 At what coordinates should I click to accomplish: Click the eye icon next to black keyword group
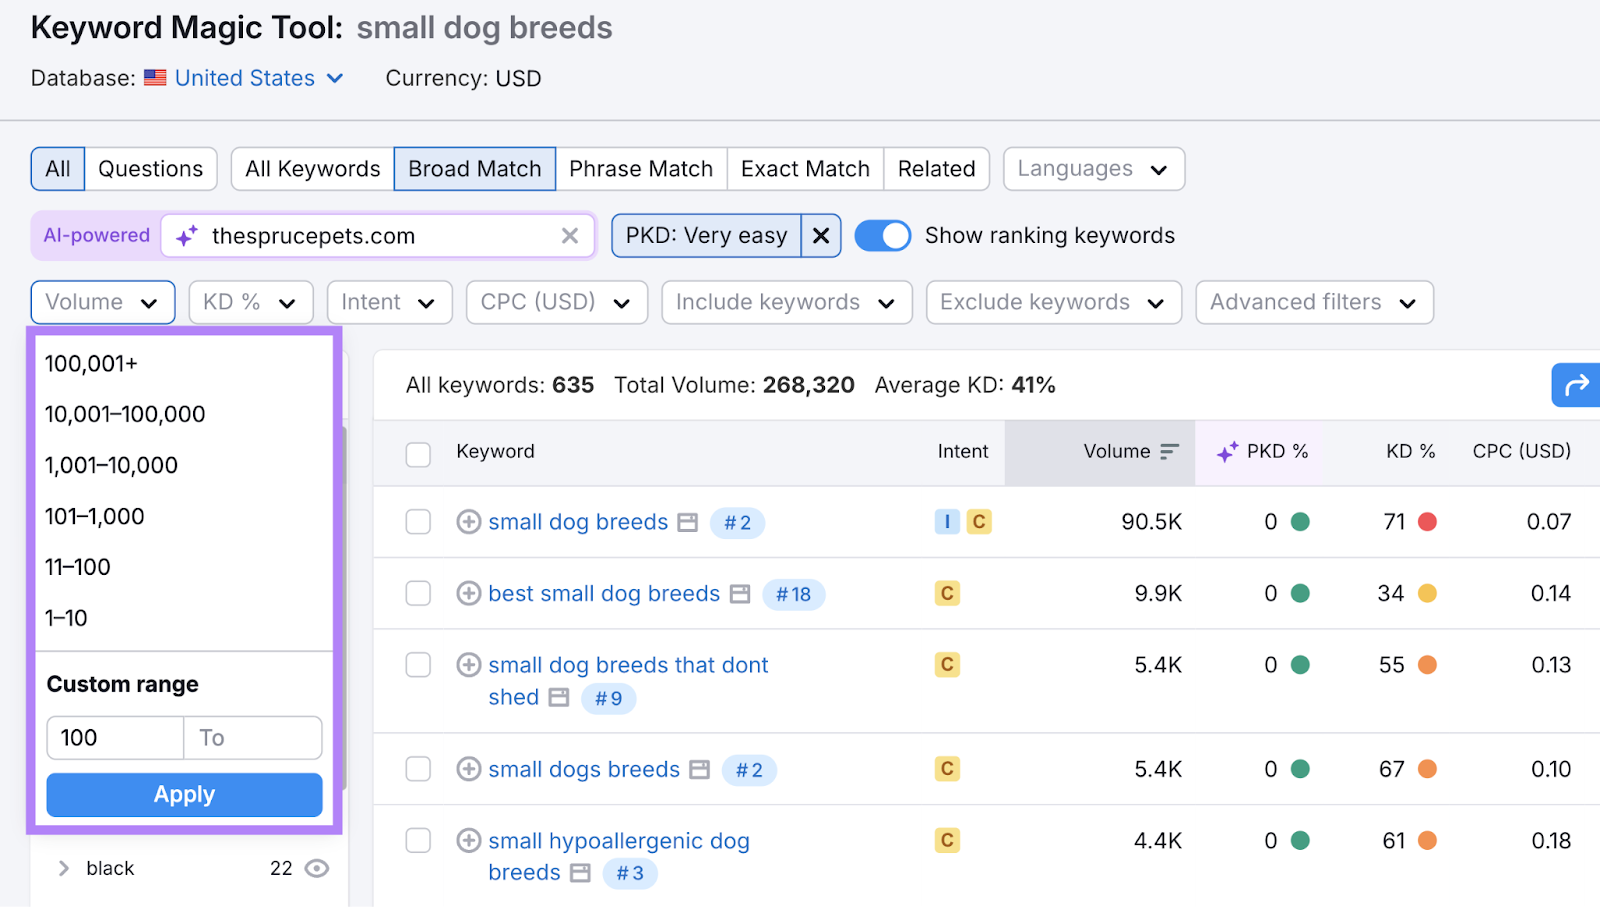317,868
